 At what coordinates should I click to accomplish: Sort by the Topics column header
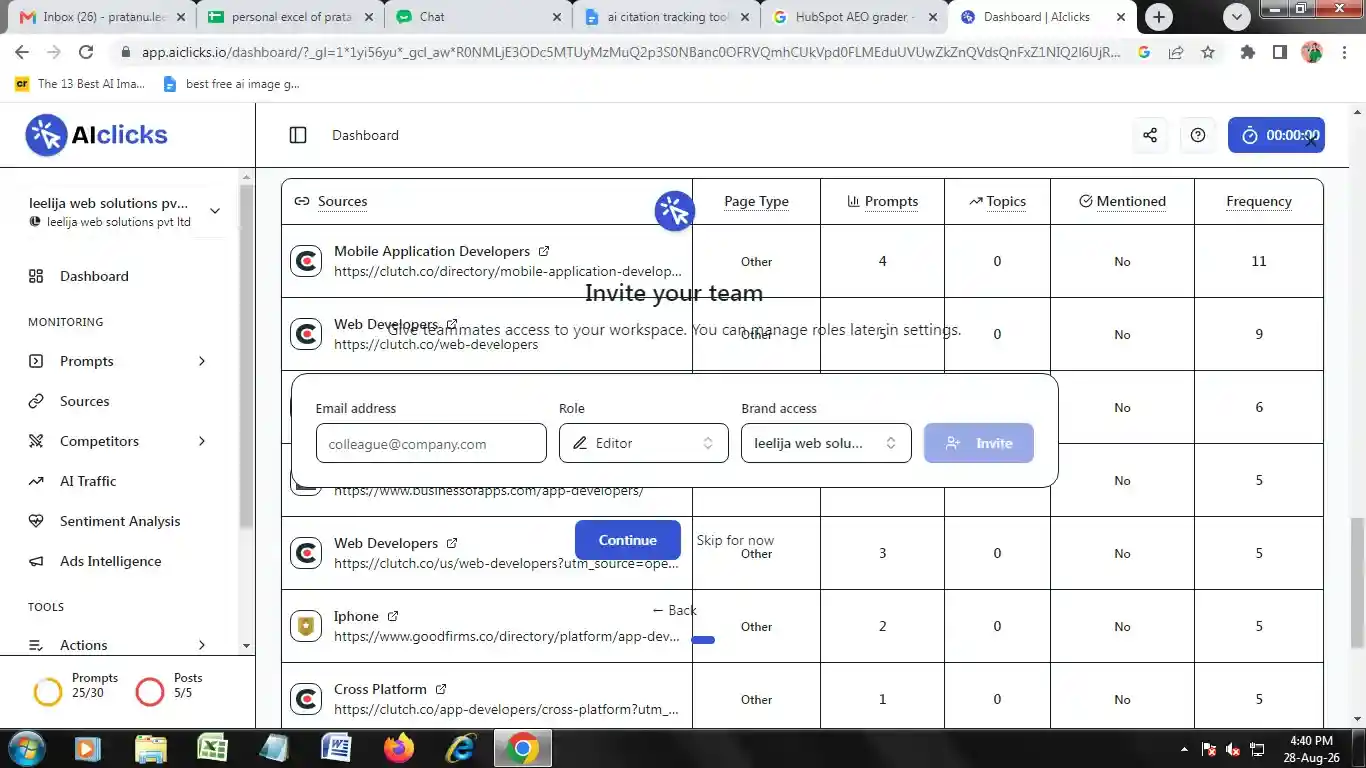pos(997,201)
